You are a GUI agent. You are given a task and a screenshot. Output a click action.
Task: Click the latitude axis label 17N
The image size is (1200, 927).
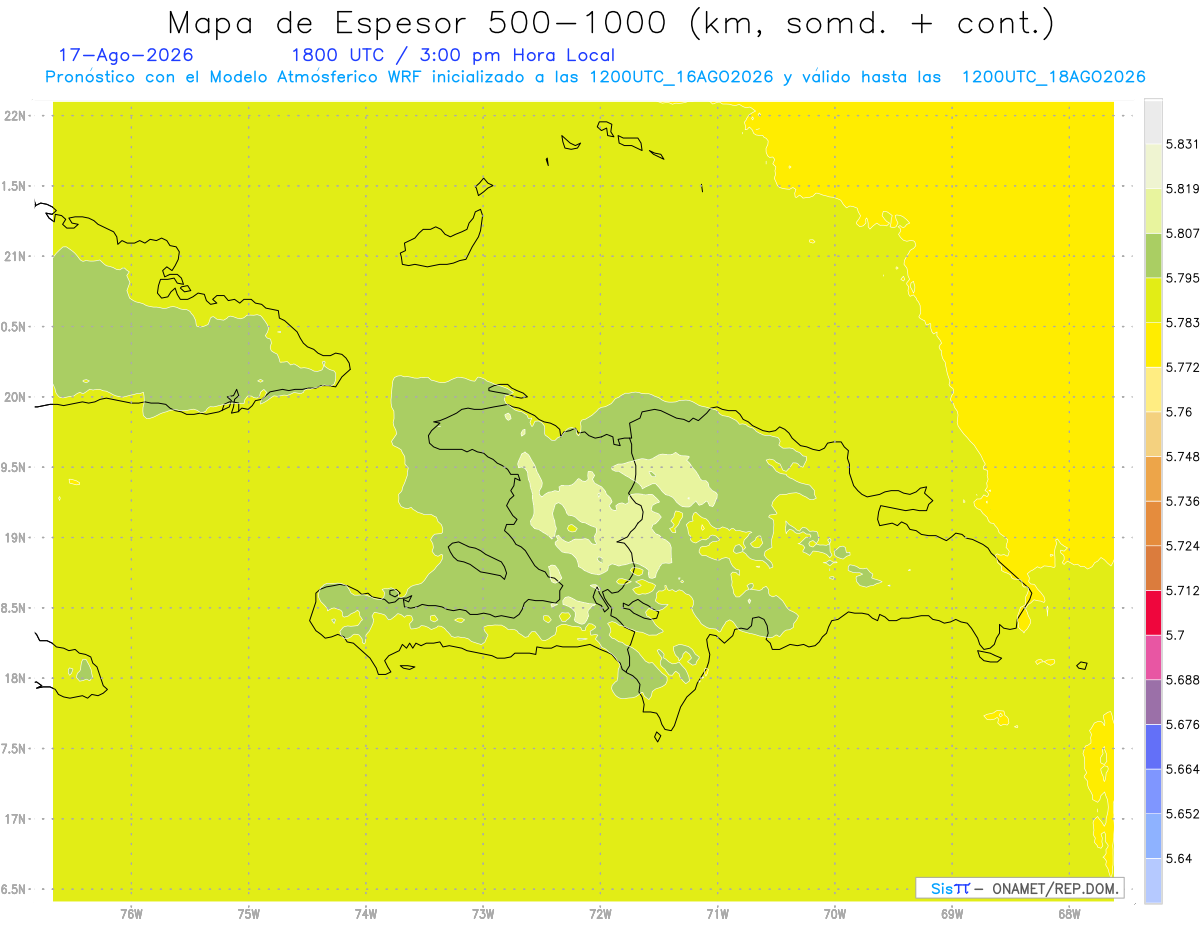[x=16, y=819]
